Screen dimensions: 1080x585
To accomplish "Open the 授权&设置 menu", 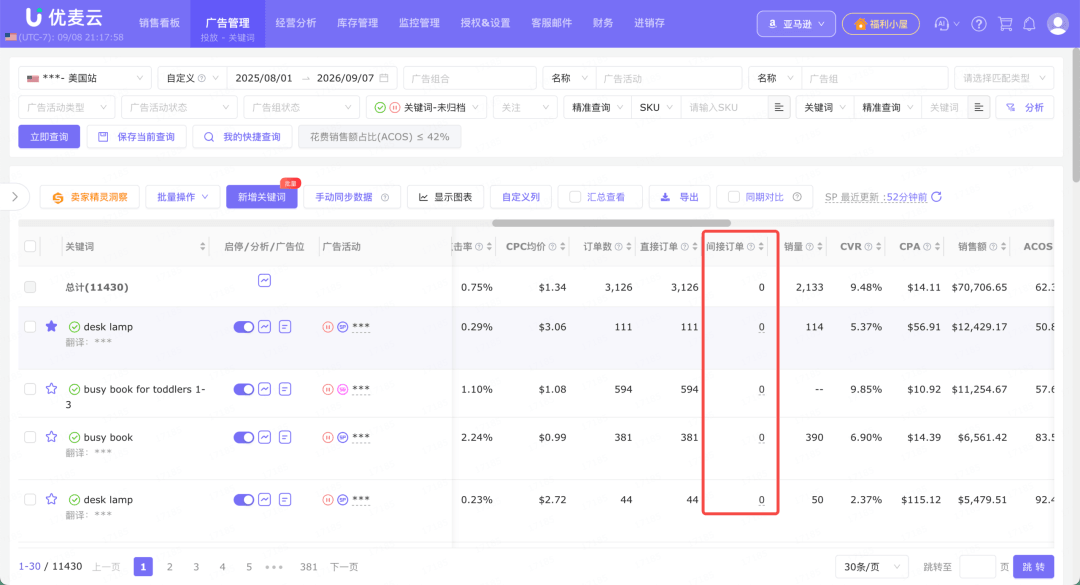I will (x=485, y=23).
